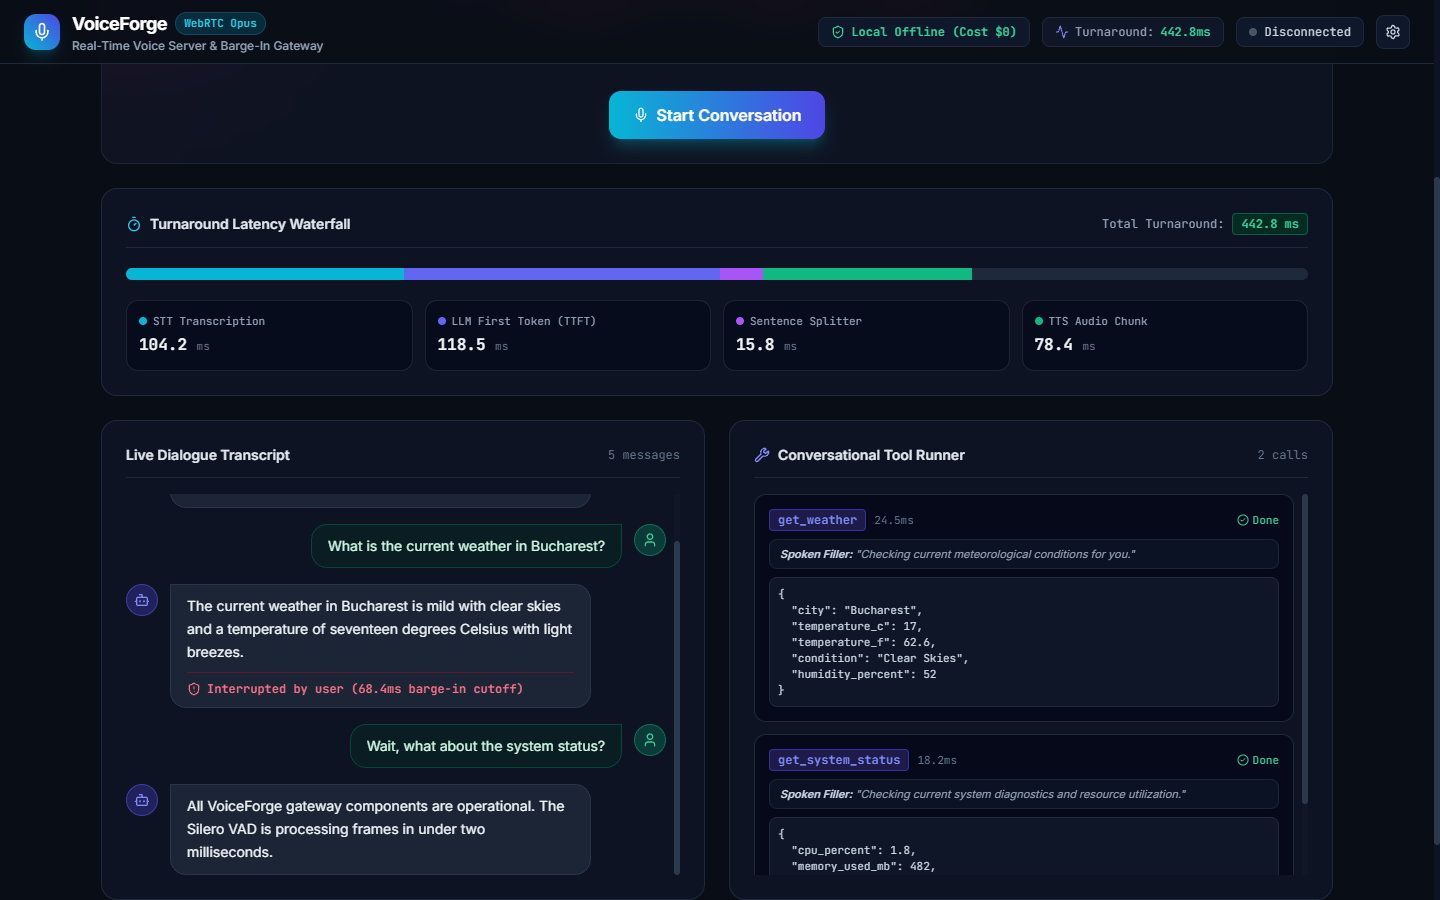Start the conversation with the Start Conversation button
1440x900 pixels.
coord(717,115)
